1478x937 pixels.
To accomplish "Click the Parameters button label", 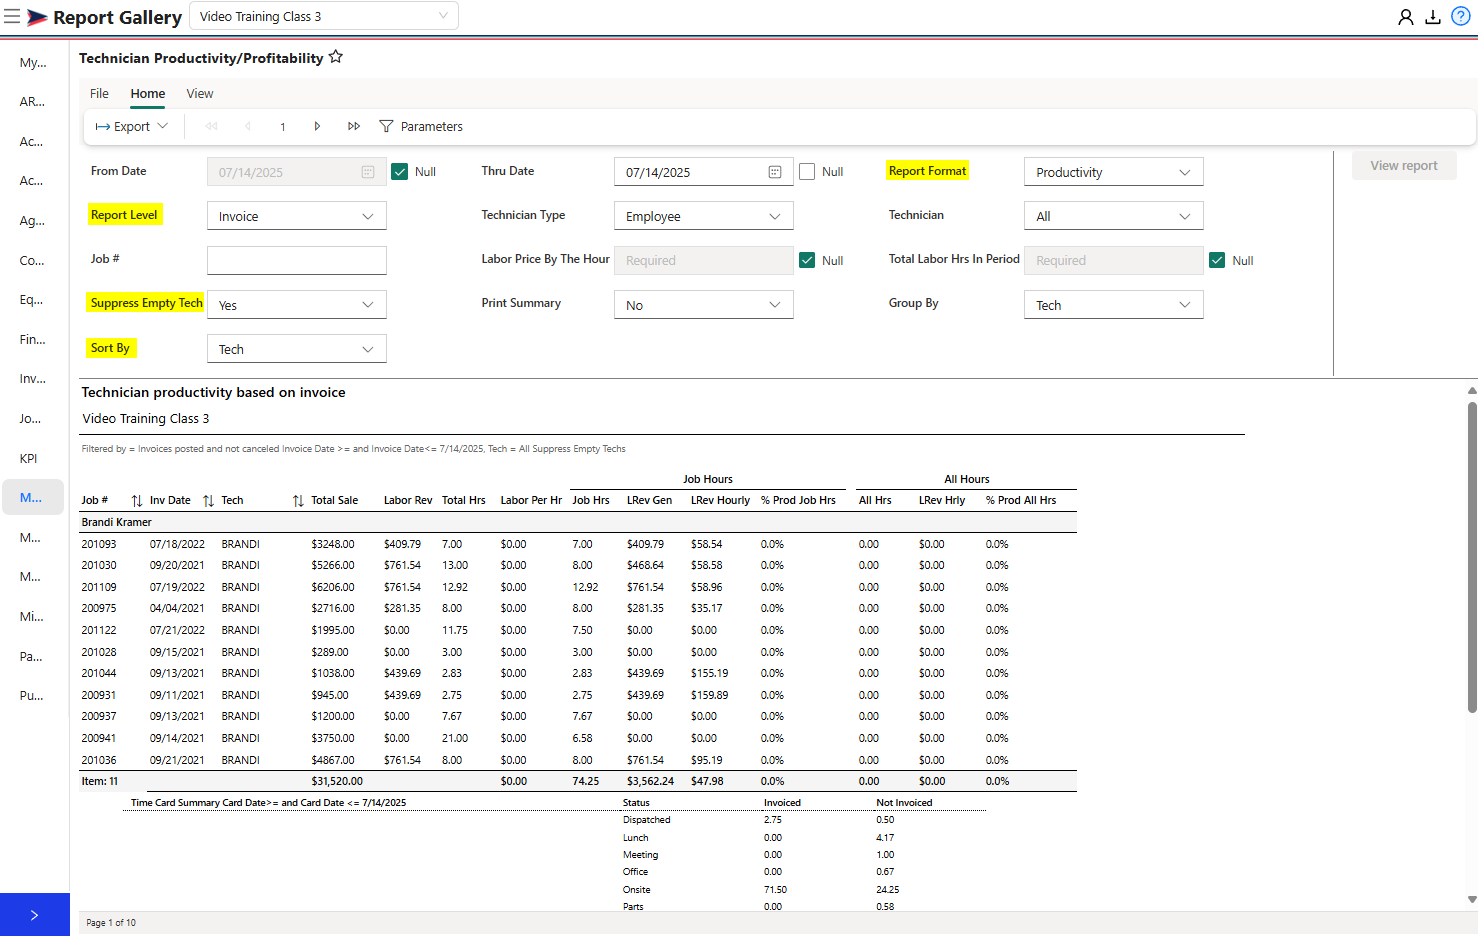I will coord(431,126).
